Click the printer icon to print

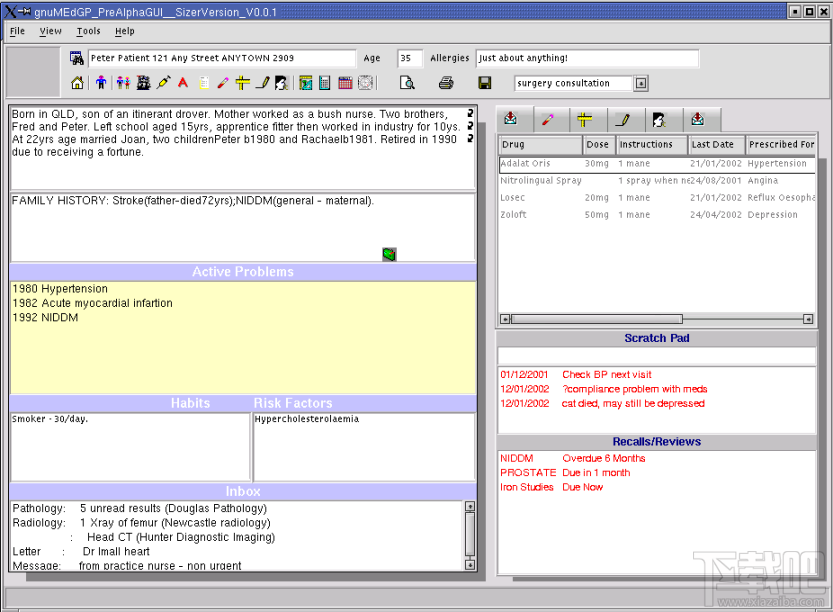[446, 83]
